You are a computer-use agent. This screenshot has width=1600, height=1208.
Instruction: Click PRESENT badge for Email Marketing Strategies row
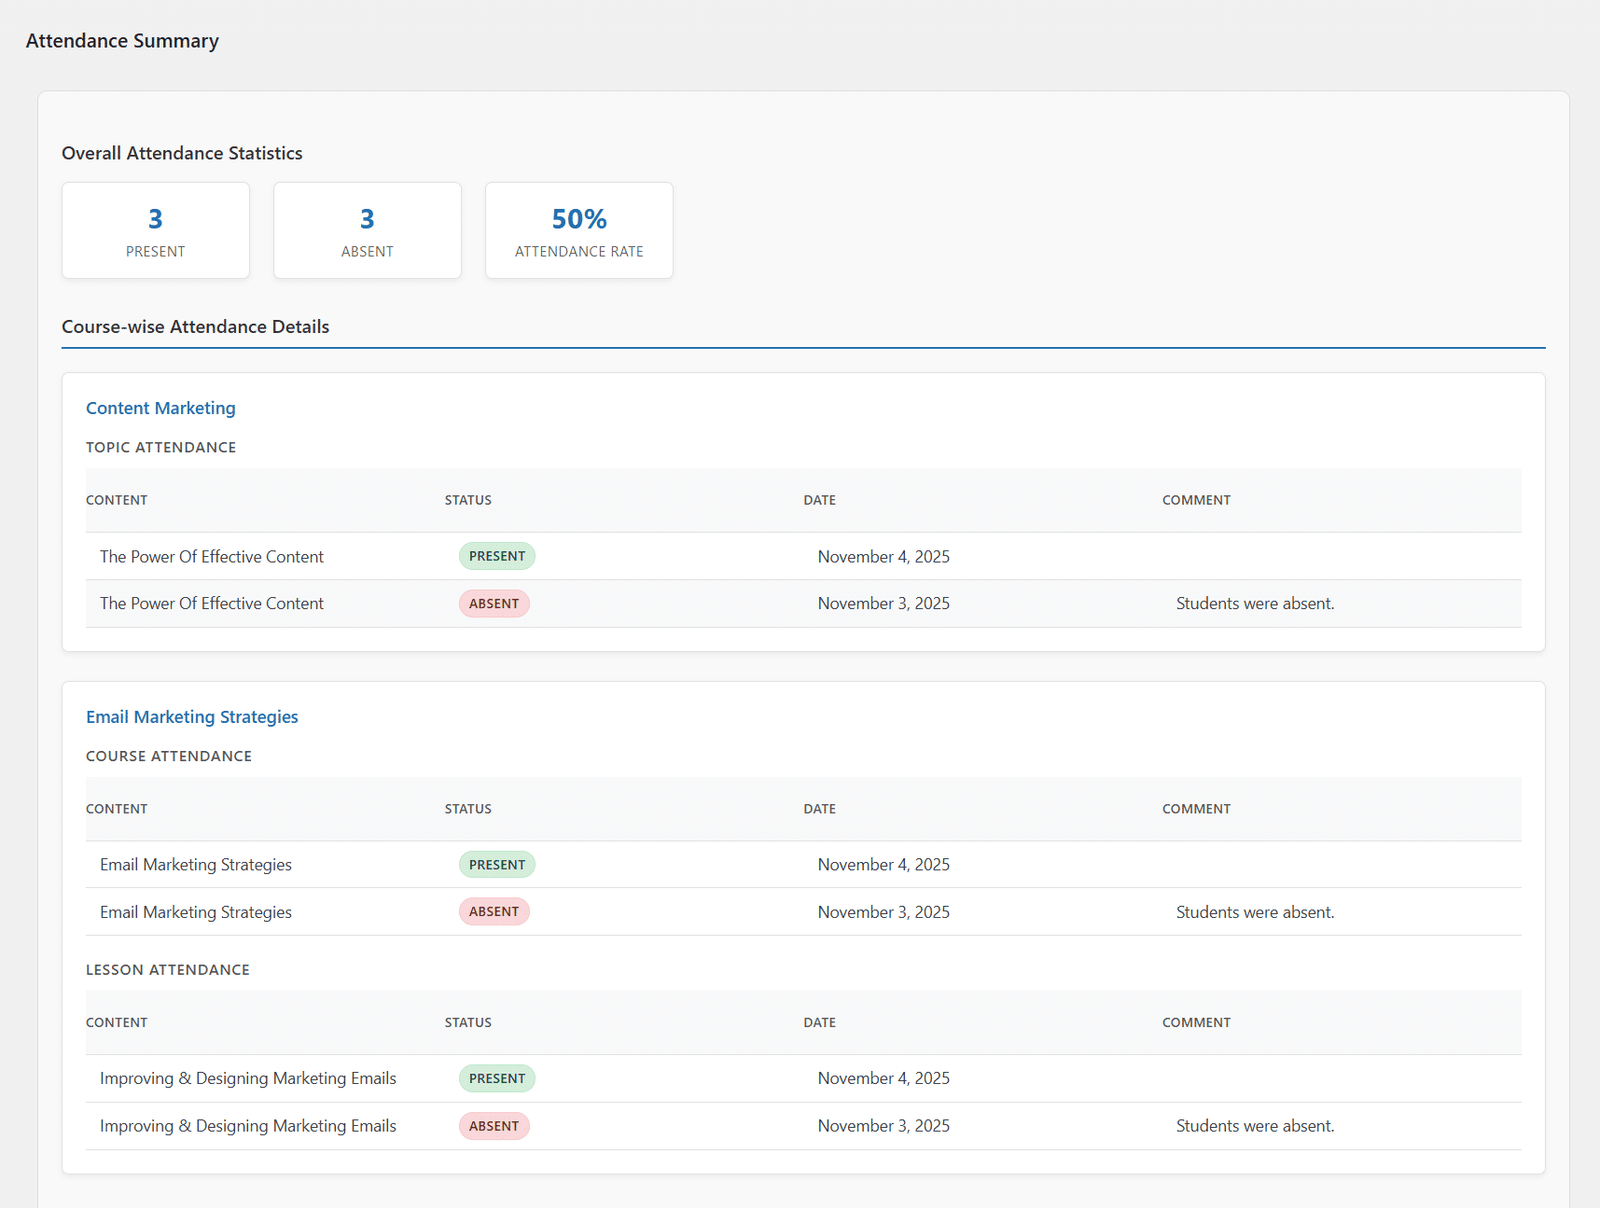[x=497, y=865]
